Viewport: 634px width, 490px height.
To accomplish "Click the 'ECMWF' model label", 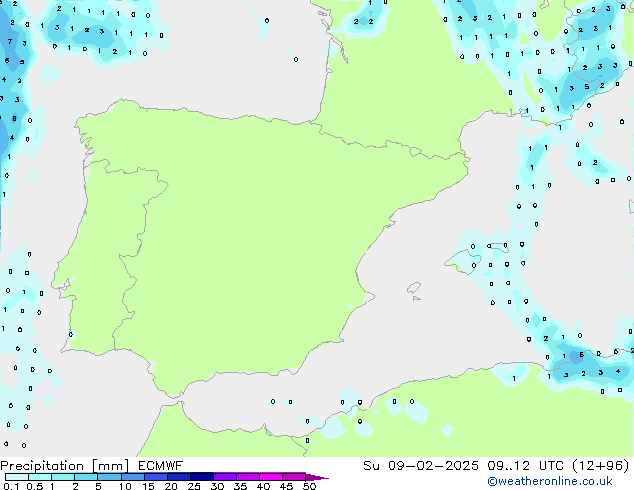I will coord(160,466).
